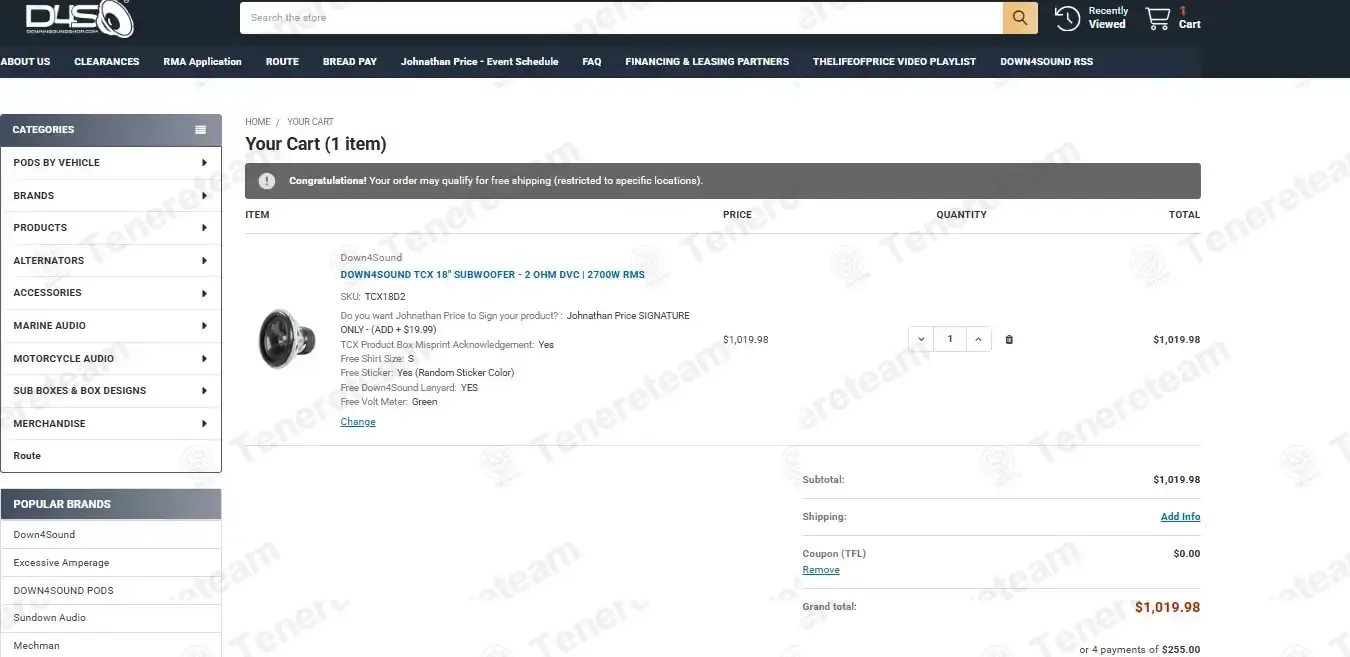Increase quantity with up arrow
This screenshot has height=657, width=1350.
[978, 340]
